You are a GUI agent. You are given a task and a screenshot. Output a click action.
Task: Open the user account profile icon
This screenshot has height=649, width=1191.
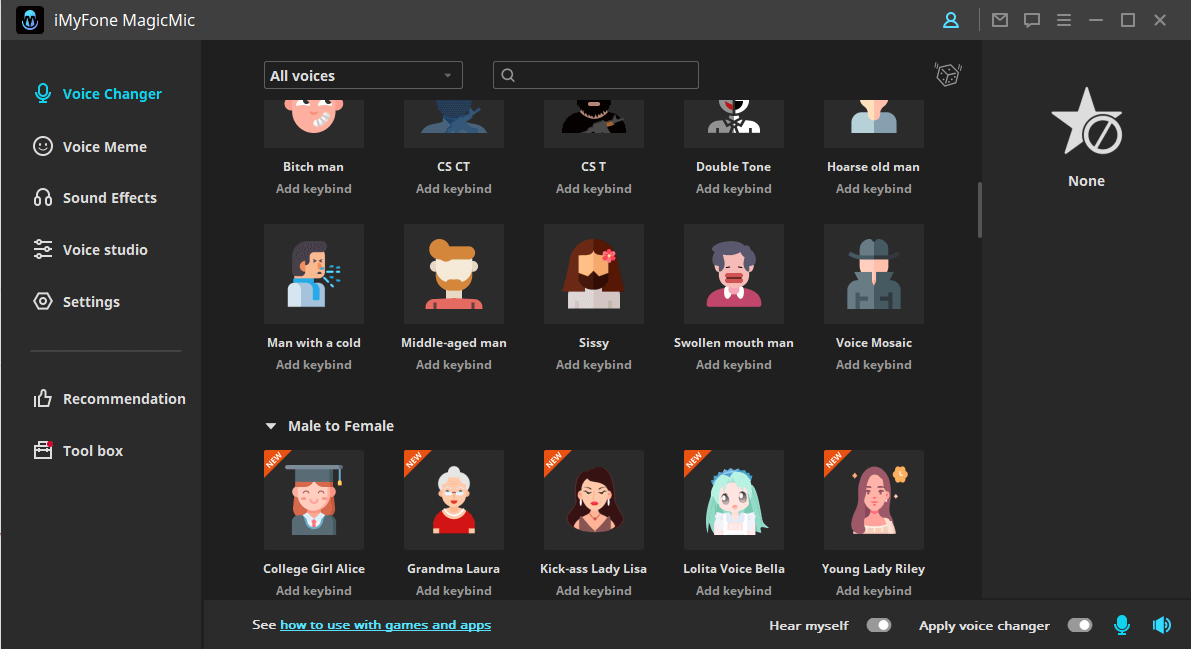pos(950,21)
